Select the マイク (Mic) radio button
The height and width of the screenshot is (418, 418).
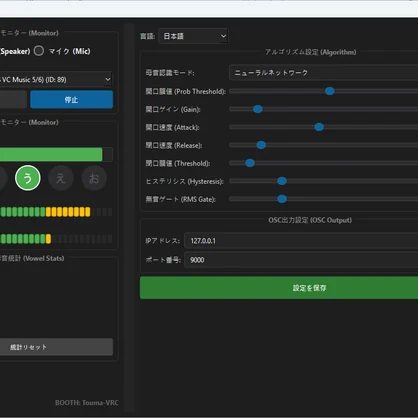coord(39,51)
